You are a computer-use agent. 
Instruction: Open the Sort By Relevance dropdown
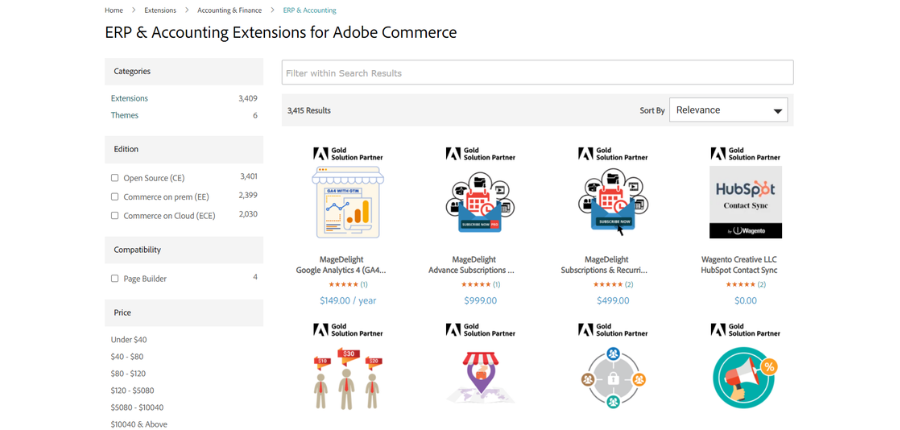(728, 110)
